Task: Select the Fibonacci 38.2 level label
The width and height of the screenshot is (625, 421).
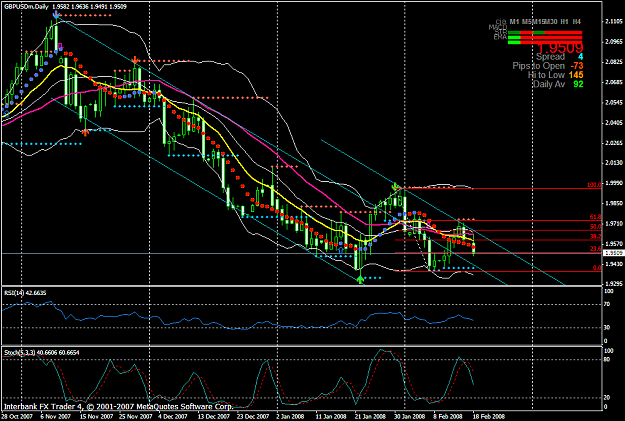Action: [x=596, y=236]
